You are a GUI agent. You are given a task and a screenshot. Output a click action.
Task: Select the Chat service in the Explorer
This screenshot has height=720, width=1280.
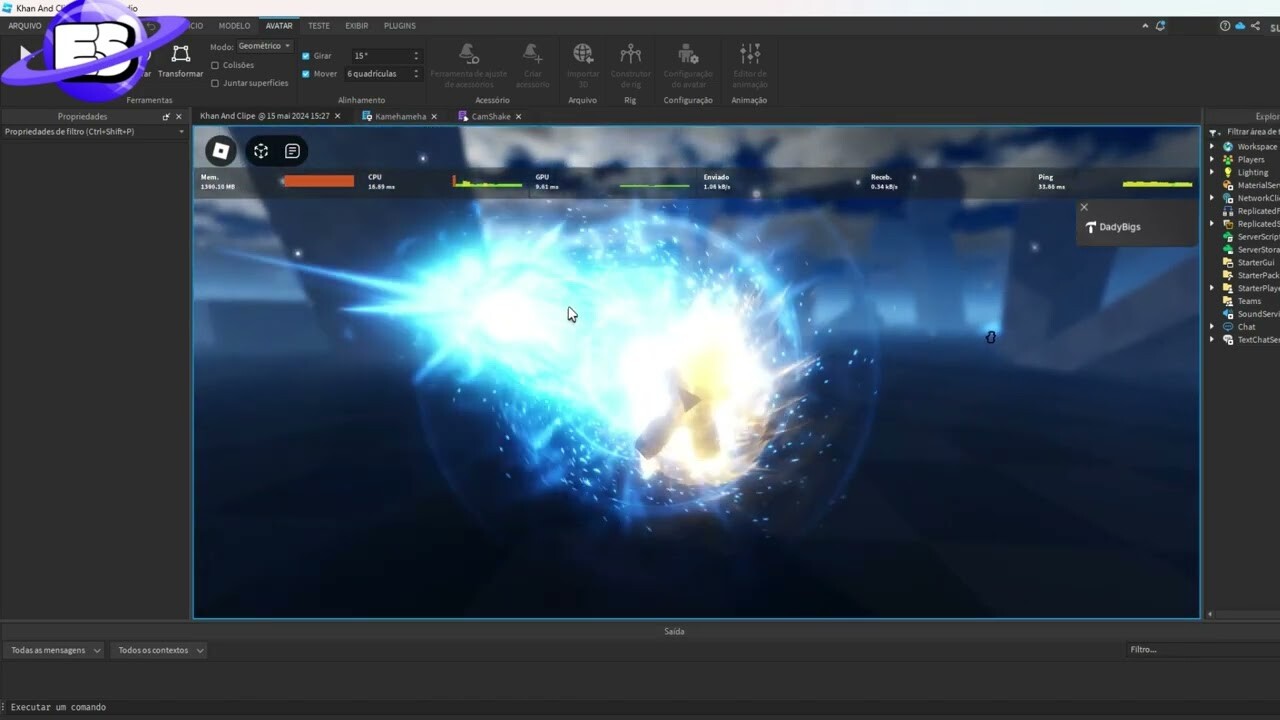1245,326
